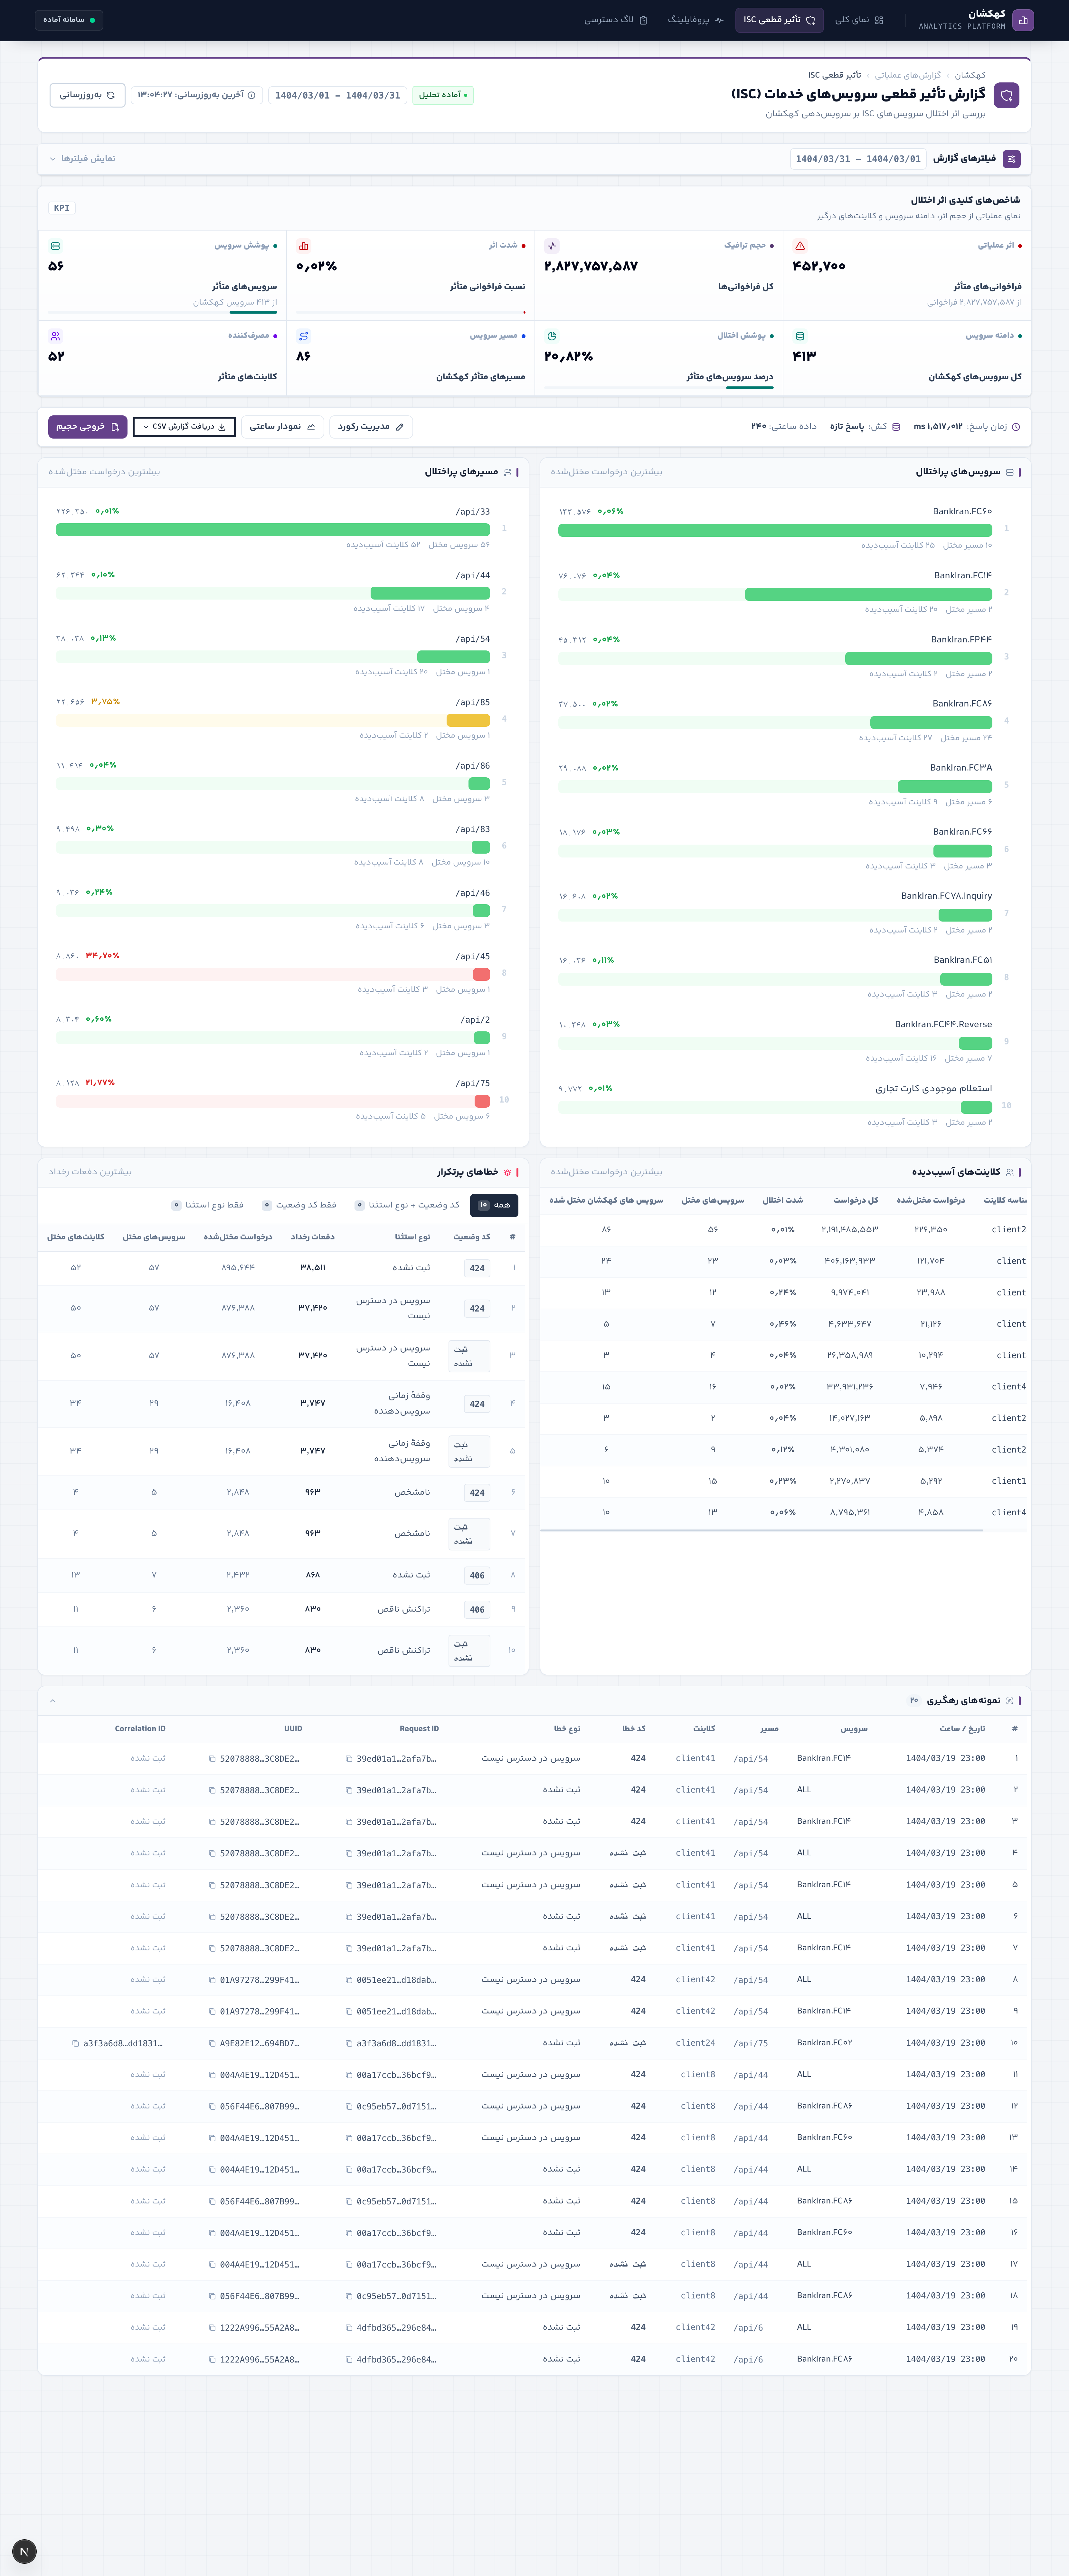Open the دریافت گزارش CSV dropdown
Viewport: 1069px width, 2576px height.
coord(184,427)
